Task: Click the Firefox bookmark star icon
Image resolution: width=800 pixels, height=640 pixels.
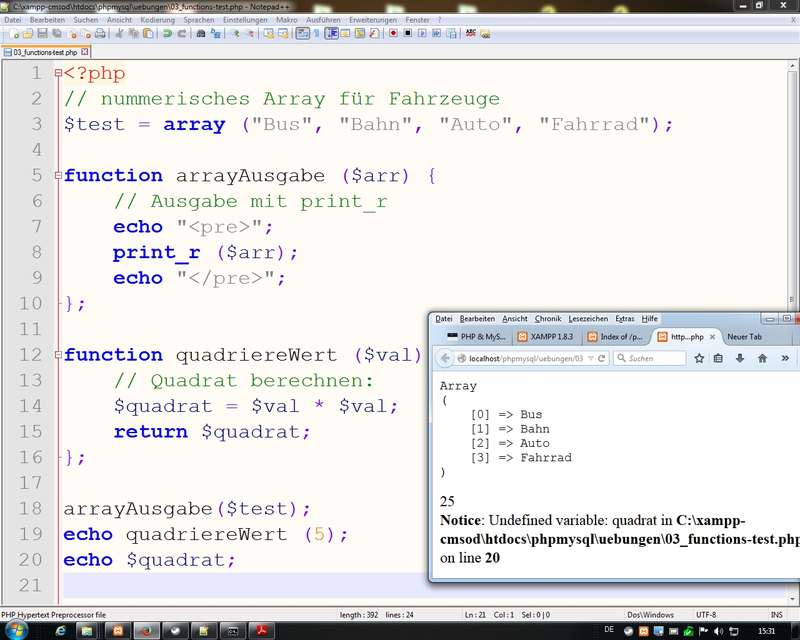Action: tap(697, 358)
